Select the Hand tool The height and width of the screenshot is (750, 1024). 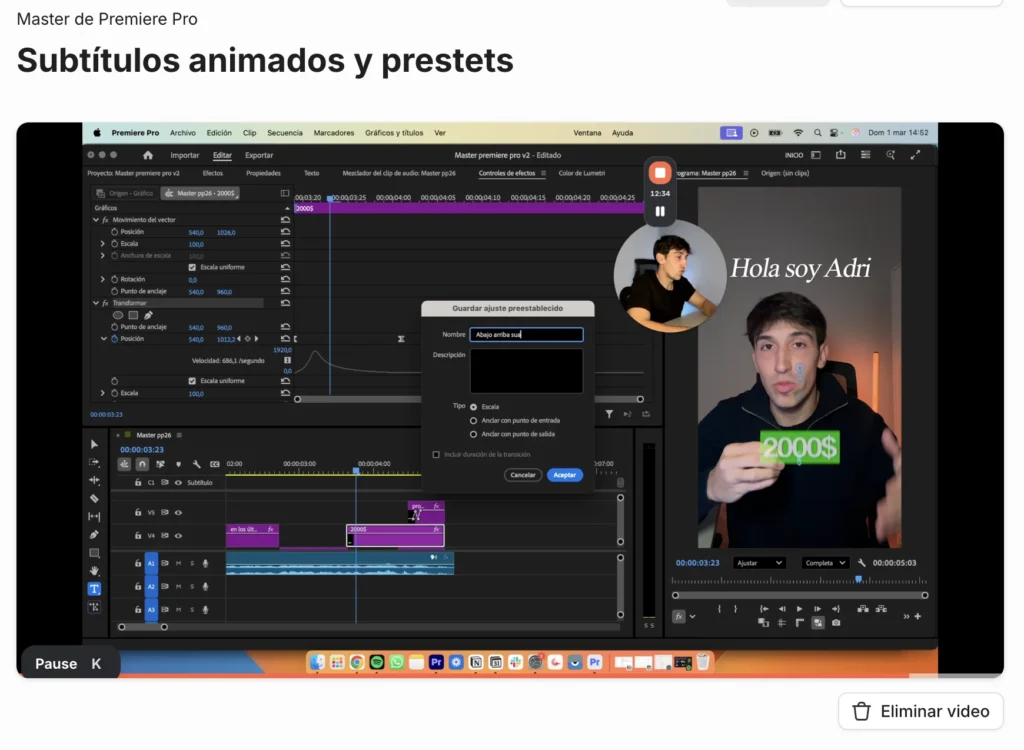click(x=94, y=571)
